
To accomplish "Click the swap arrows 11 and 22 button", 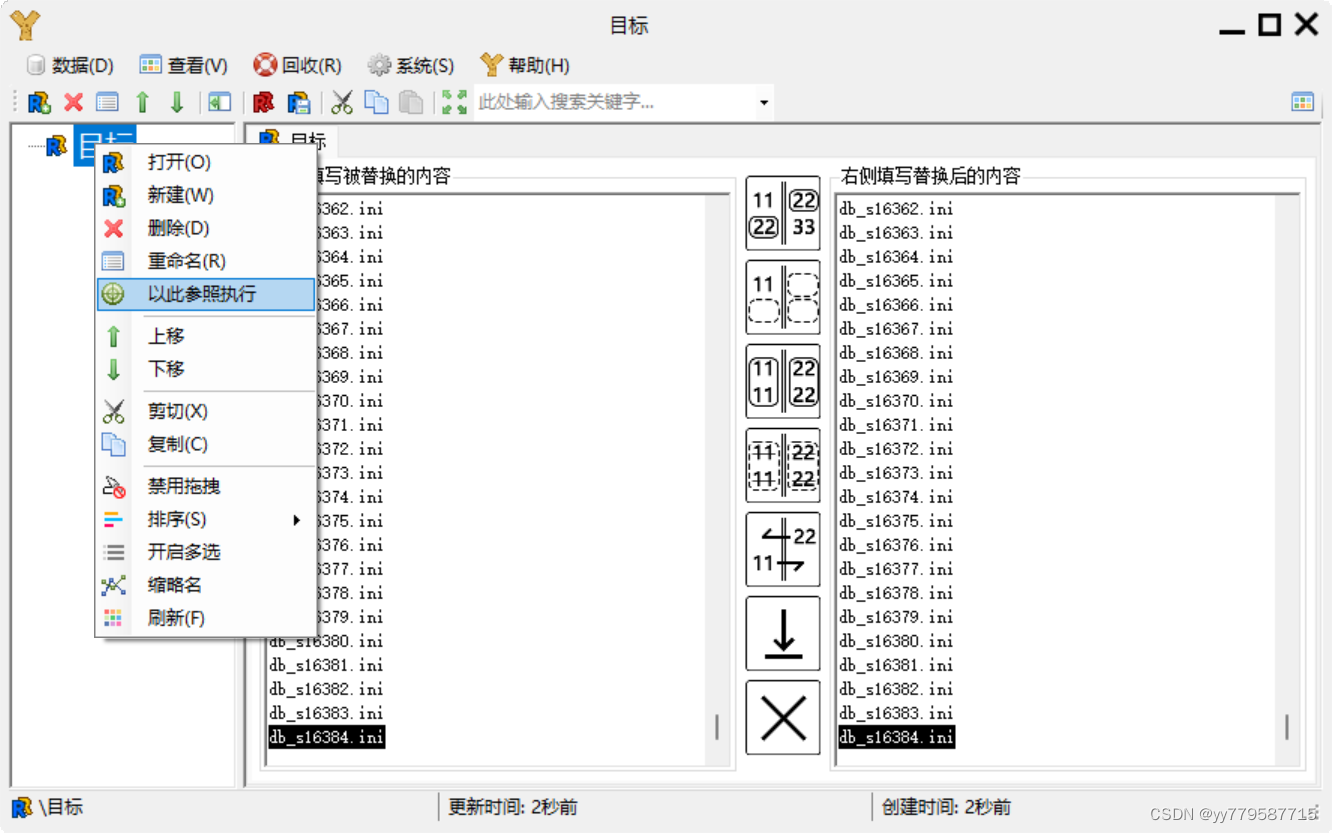I will click(783, 549).
